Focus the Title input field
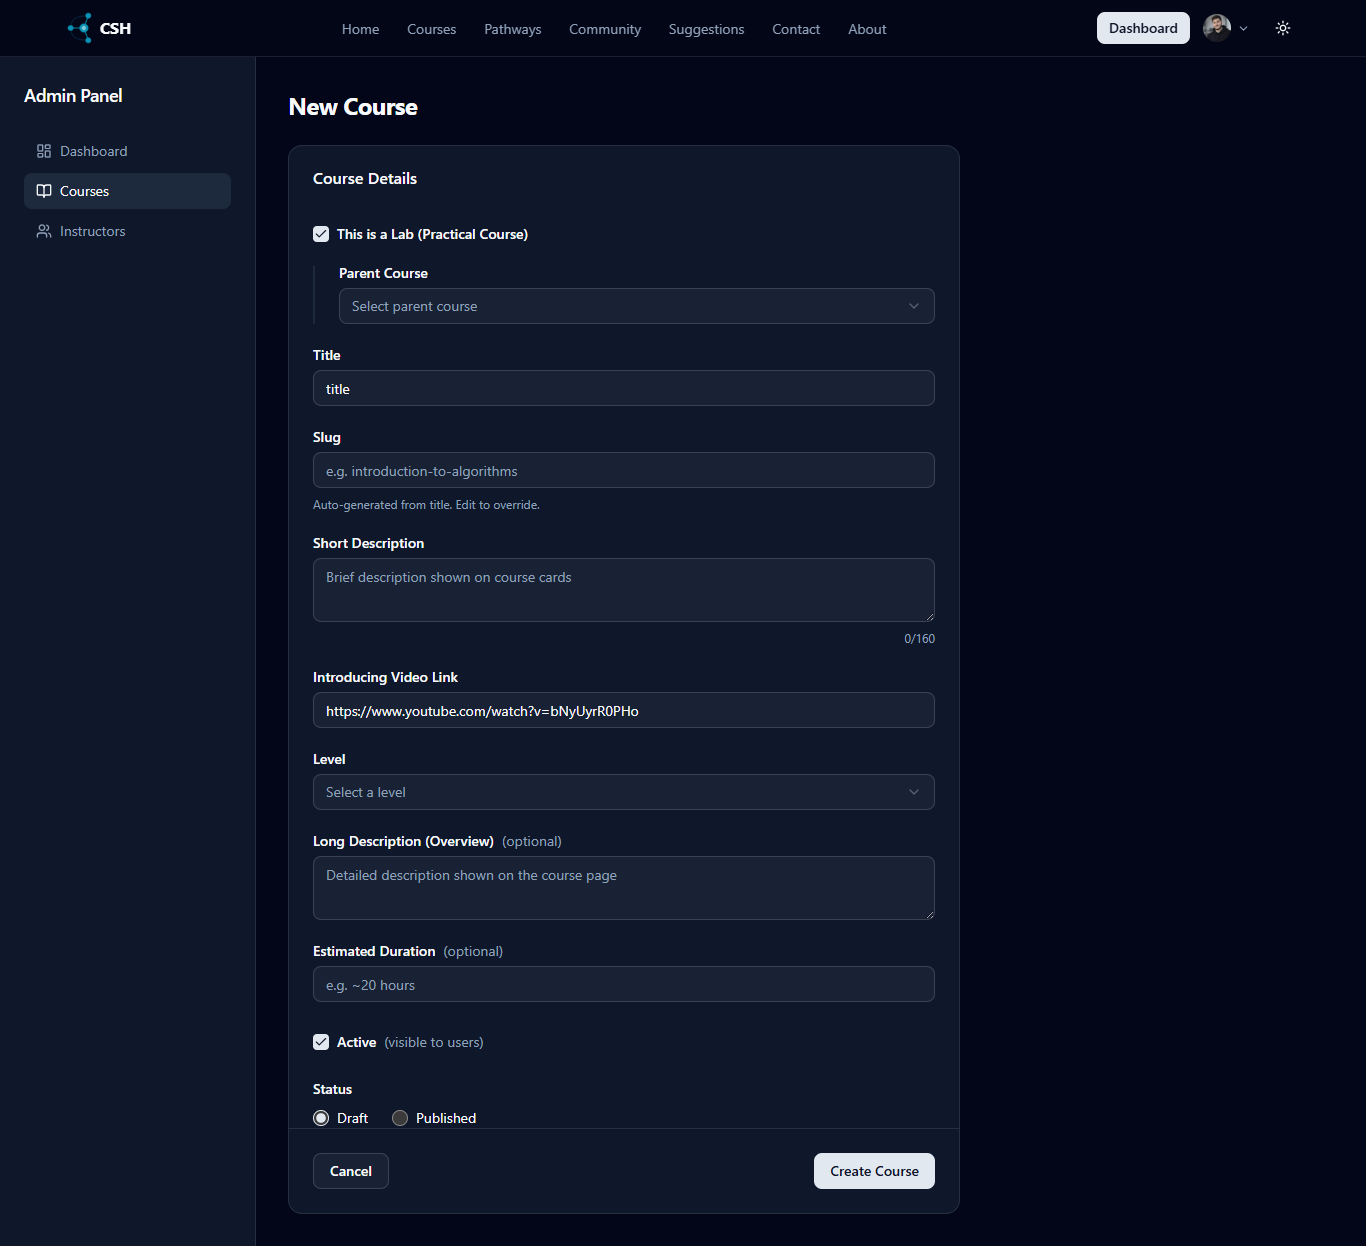Image resolution: width=1366 pixels, height=1246 pixels. [624, 388]
